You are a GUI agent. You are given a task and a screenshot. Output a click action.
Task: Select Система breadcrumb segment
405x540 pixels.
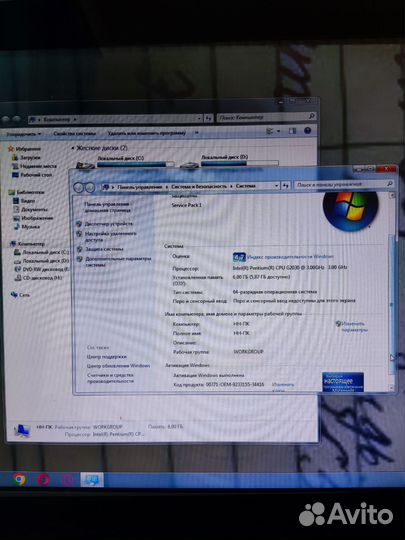[246, 186]
